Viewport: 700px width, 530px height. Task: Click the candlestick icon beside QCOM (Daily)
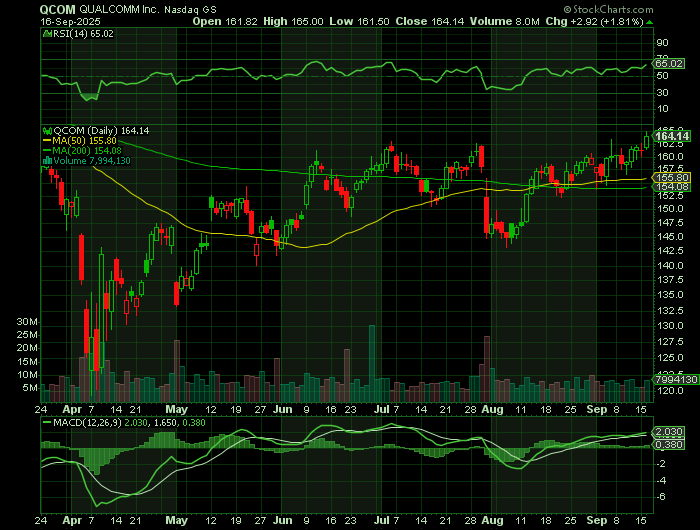pos(47,130)
